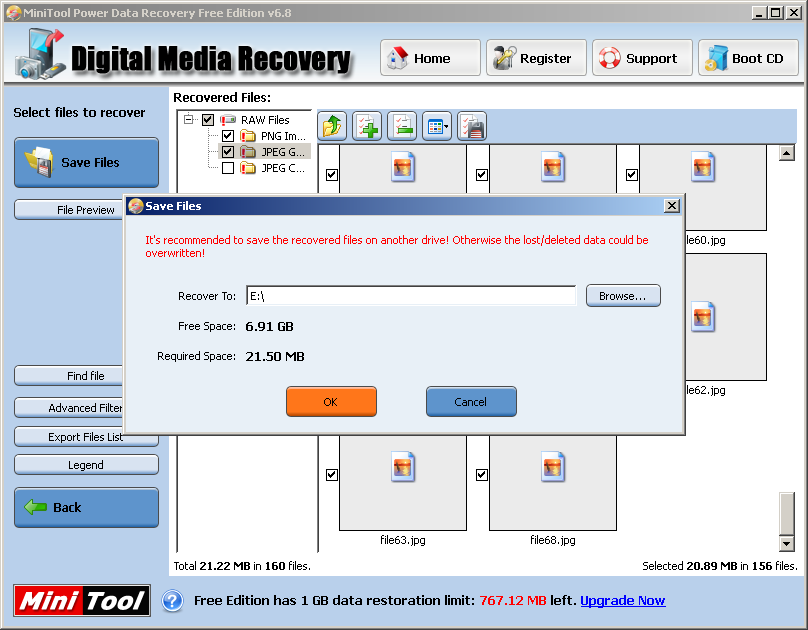The height and width of the screenshot is (630, 808).
Task: Click the uncheck-all (green minus) toolbar icon
Action: 402,127
